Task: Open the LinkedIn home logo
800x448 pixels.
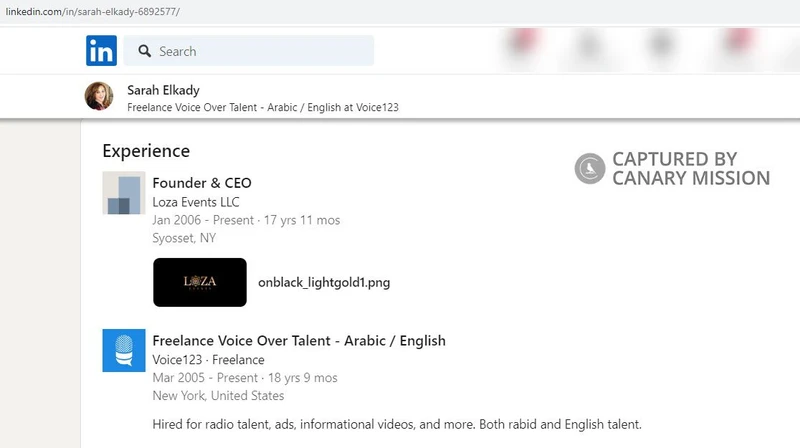Action: [101, 51]
